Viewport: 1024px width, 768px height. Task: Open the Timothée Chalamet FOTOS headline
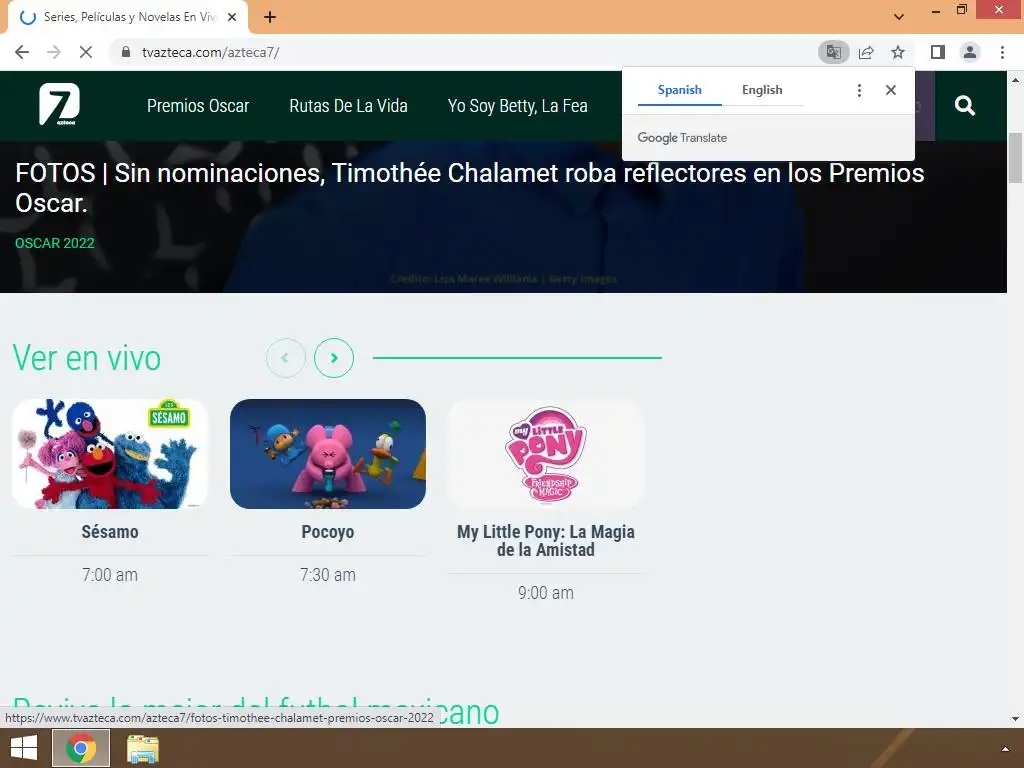click(470, 188)
